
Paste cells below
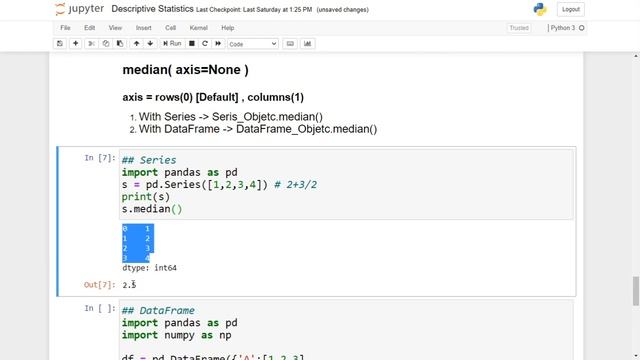[120, 44]
